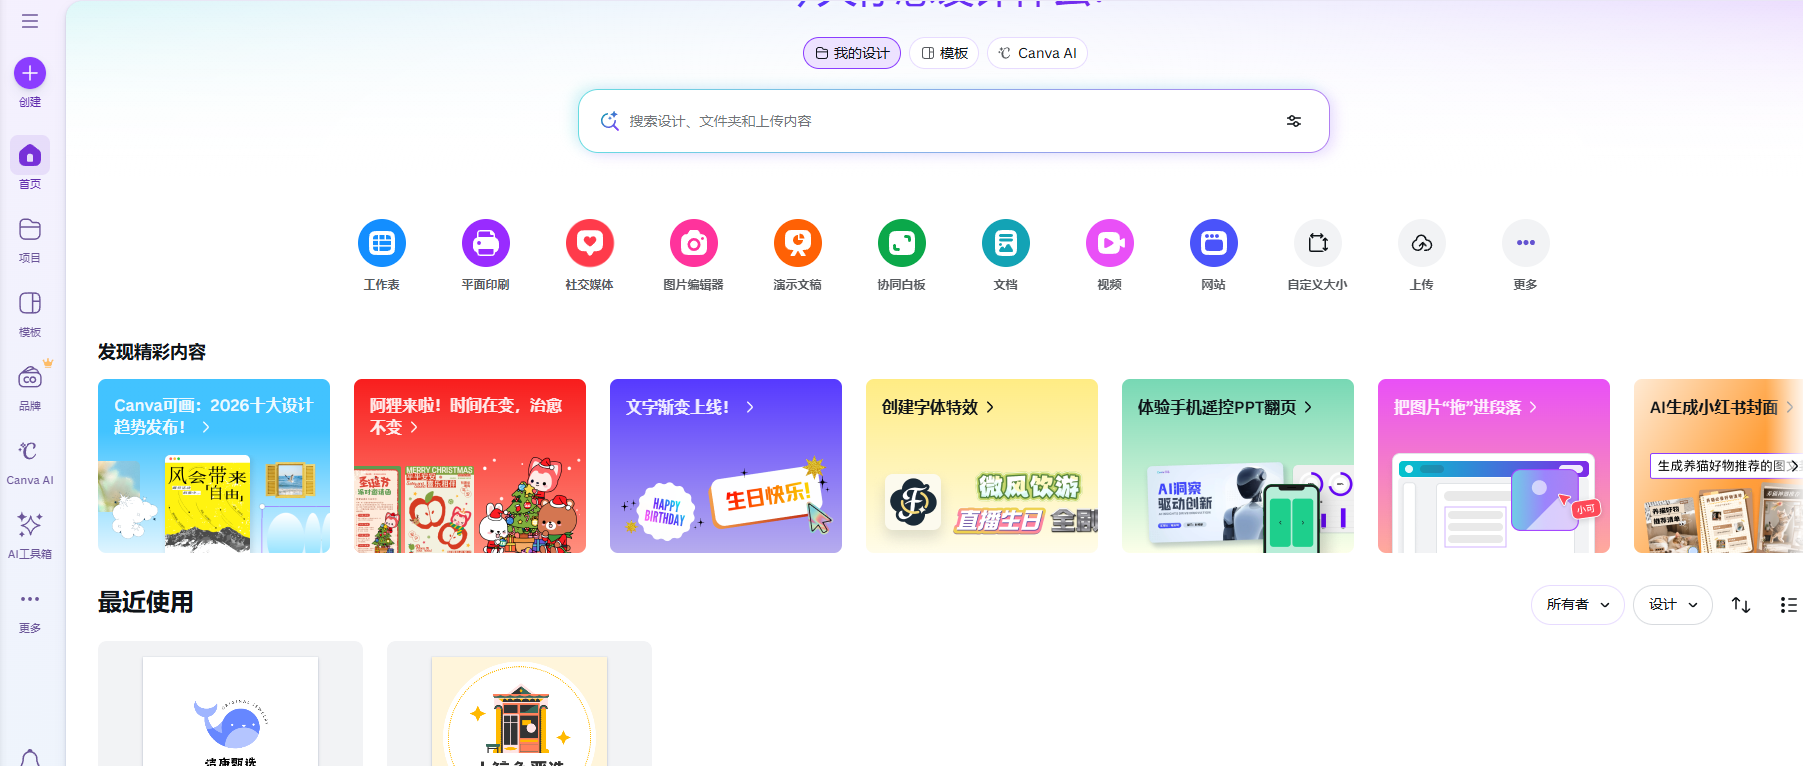This screenshot has width=1803, height=766.
Task: Open the sort order arrows
Action: [x=1741, y=605]
